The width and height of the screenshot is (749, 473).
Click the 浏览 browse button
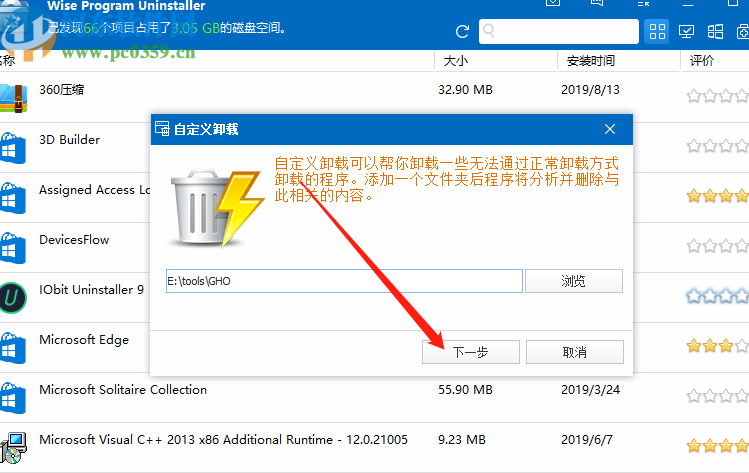point(574,281)
